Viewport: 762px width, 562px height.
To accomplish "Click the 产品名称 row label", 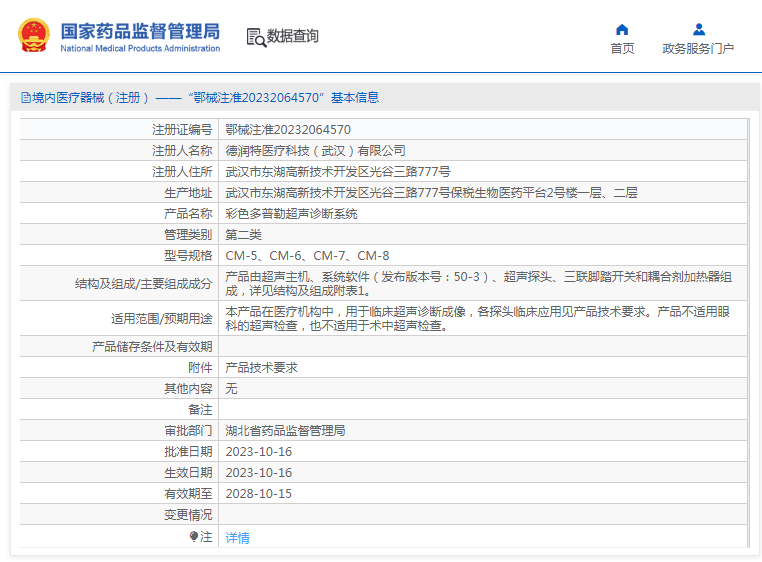I will pyautogui.click(x=188, y=214).
